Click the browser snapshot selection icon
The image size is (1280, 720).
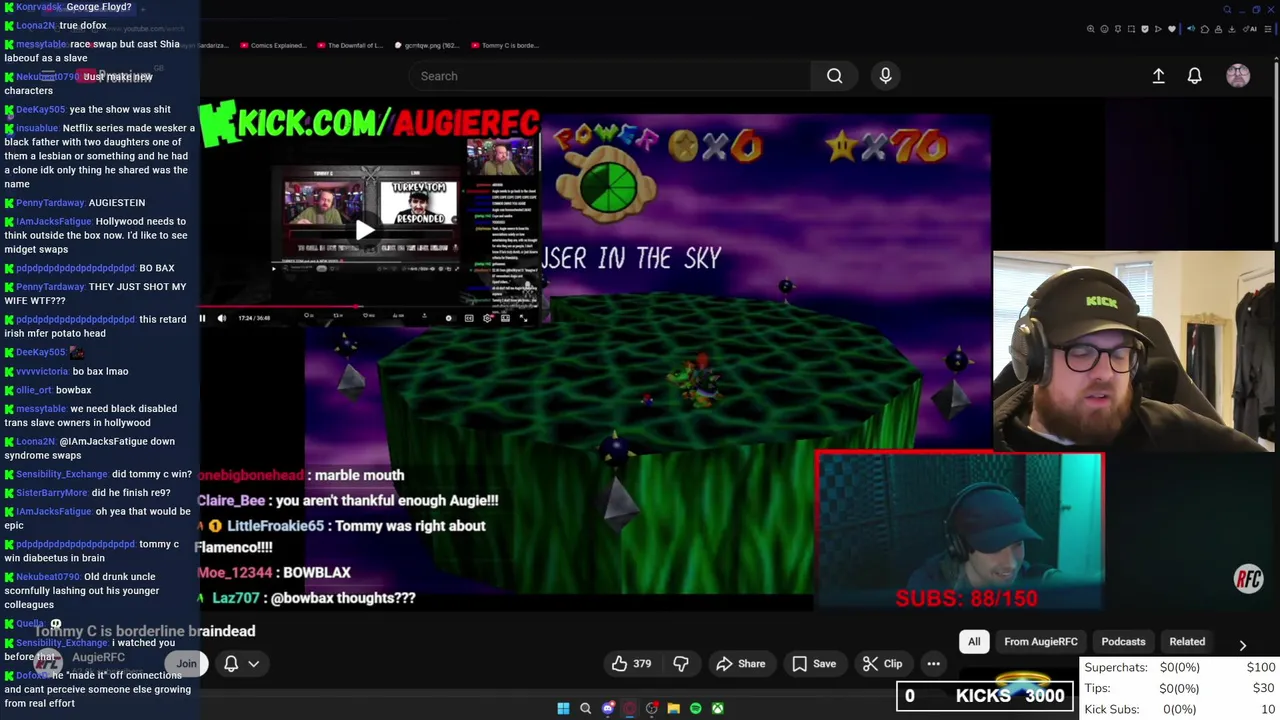[1131, 29]
